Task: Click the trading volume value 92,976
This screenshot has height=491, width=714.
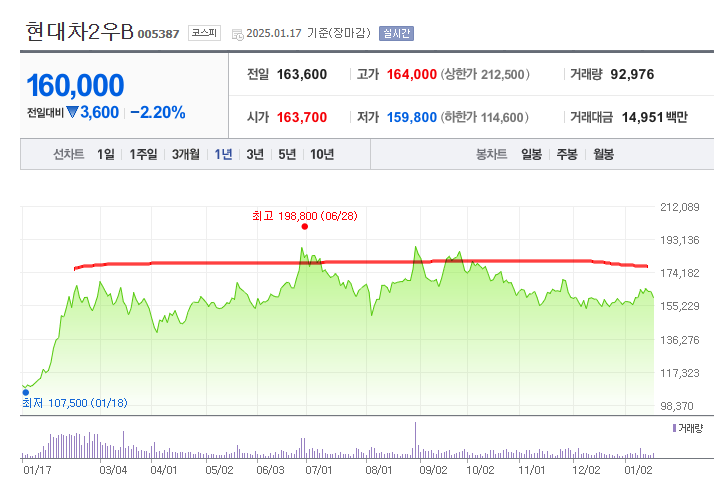Action: (632, 74)
